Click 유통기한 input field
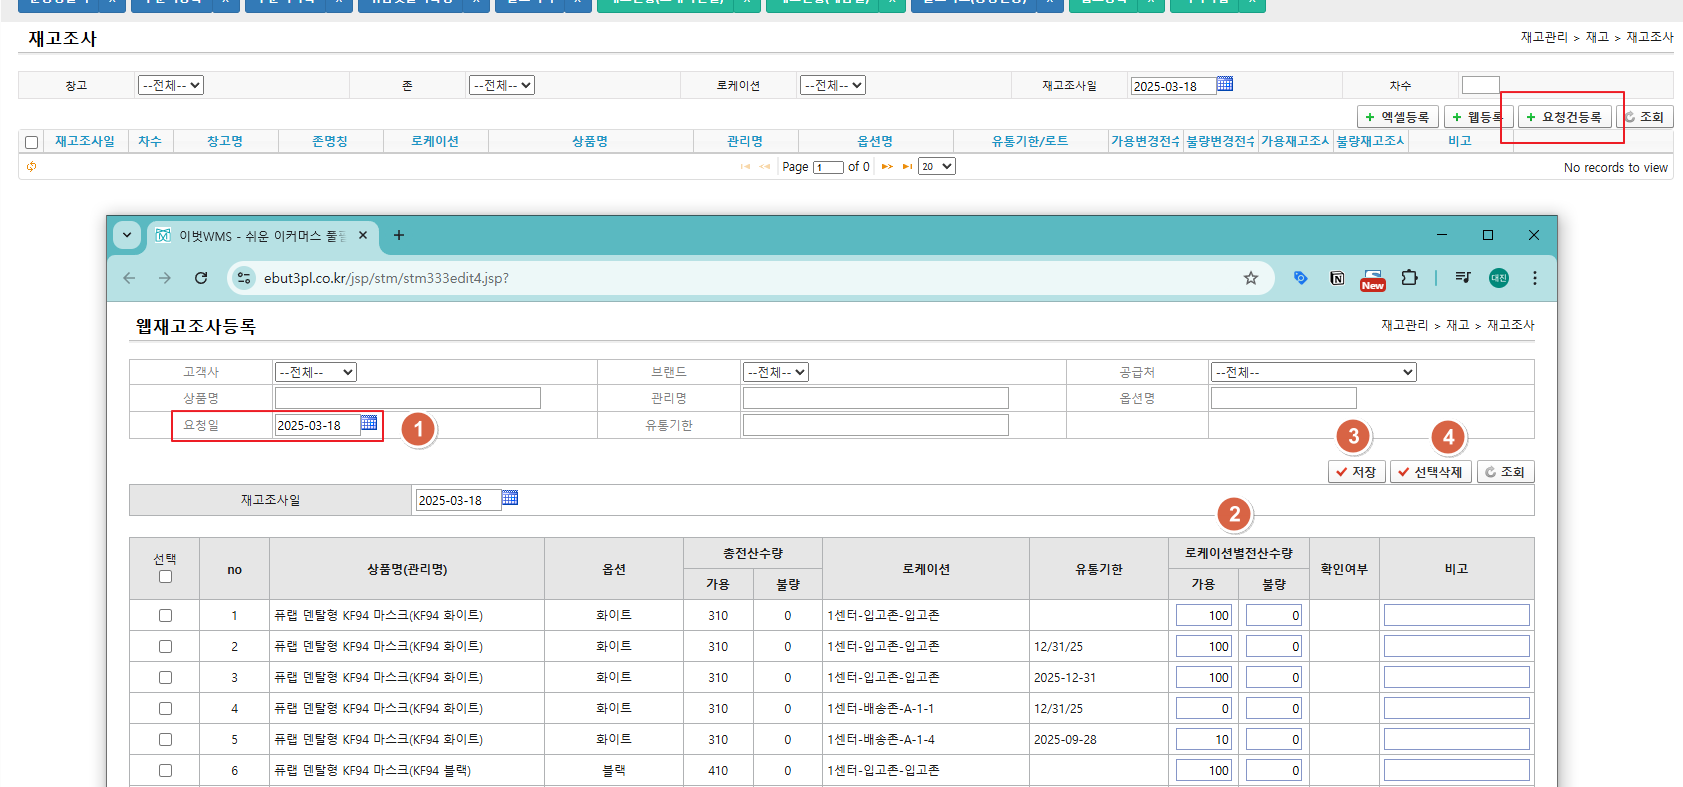 (x=876, y=425)
